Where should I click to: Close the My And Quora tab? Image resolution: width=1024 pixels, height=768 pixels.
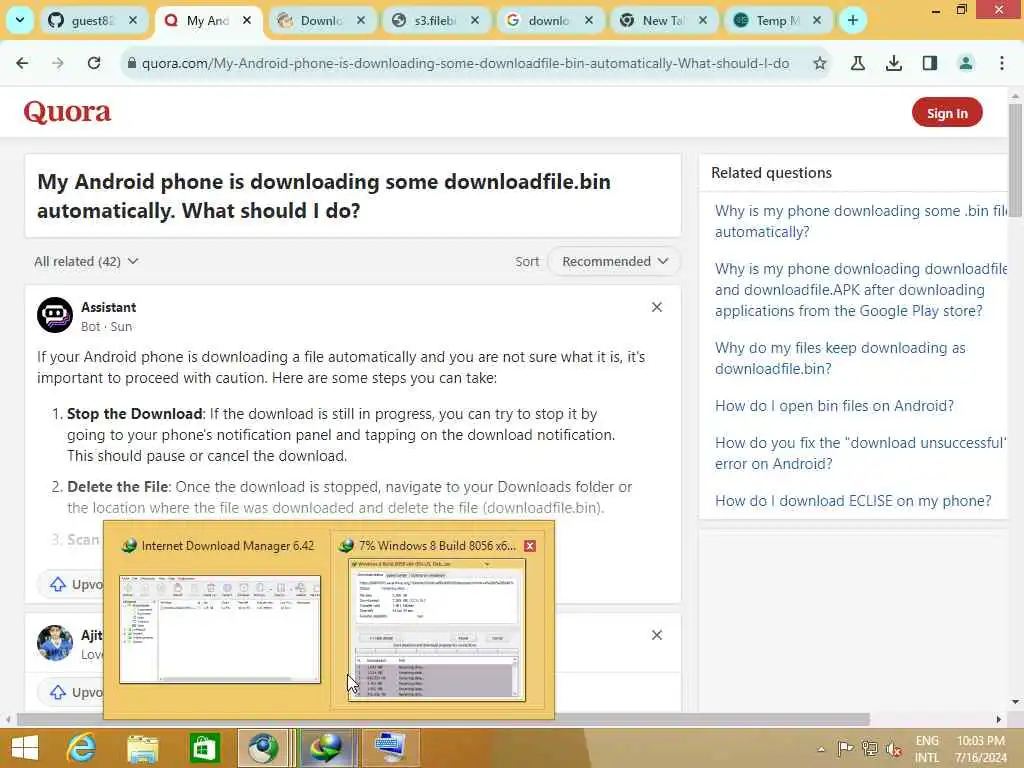pos(247,20)
